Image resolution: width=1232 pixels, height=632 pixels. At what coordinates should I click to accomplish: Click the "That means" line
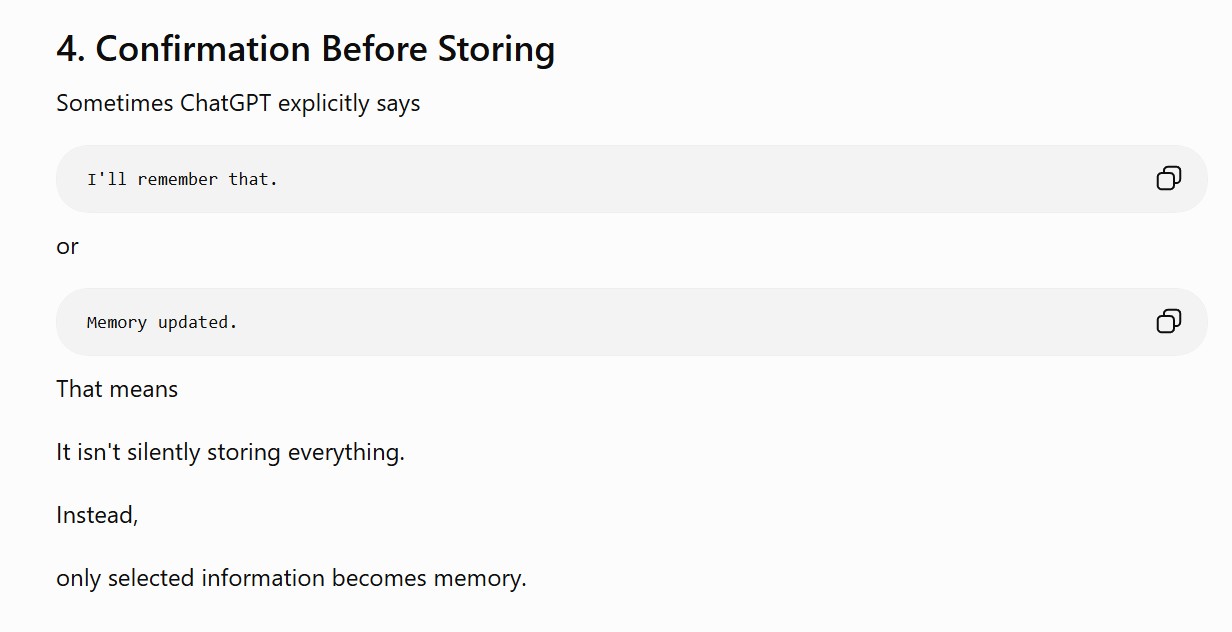[117, 389]
